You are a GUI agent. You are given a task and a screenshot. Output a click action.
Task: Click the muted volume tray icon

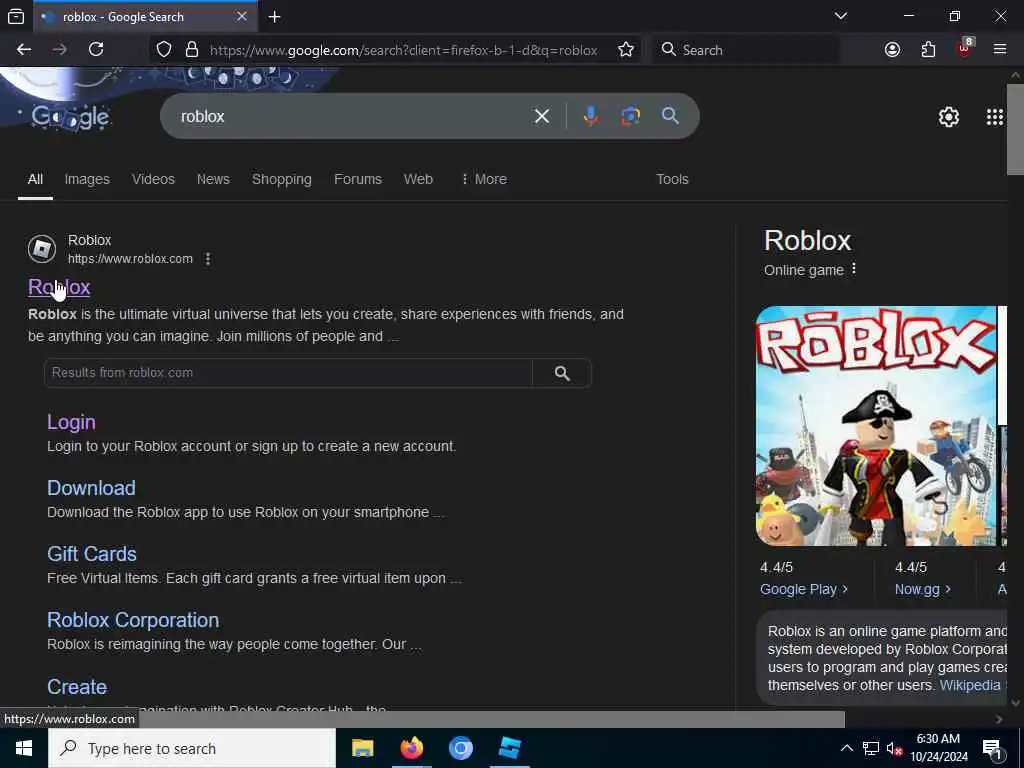click(895, 748)
